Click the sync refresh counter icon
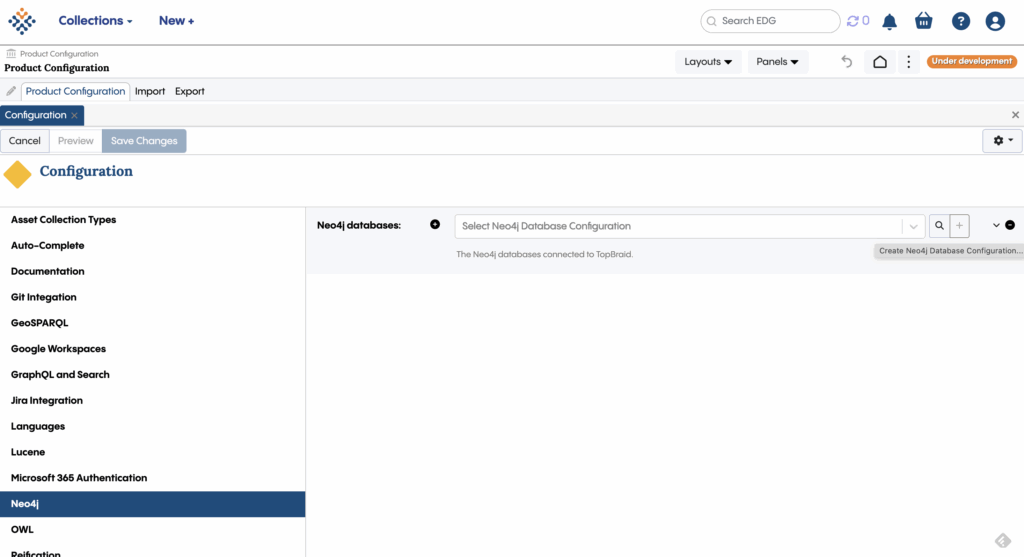1024x557 pixels. tap(857, 21)
